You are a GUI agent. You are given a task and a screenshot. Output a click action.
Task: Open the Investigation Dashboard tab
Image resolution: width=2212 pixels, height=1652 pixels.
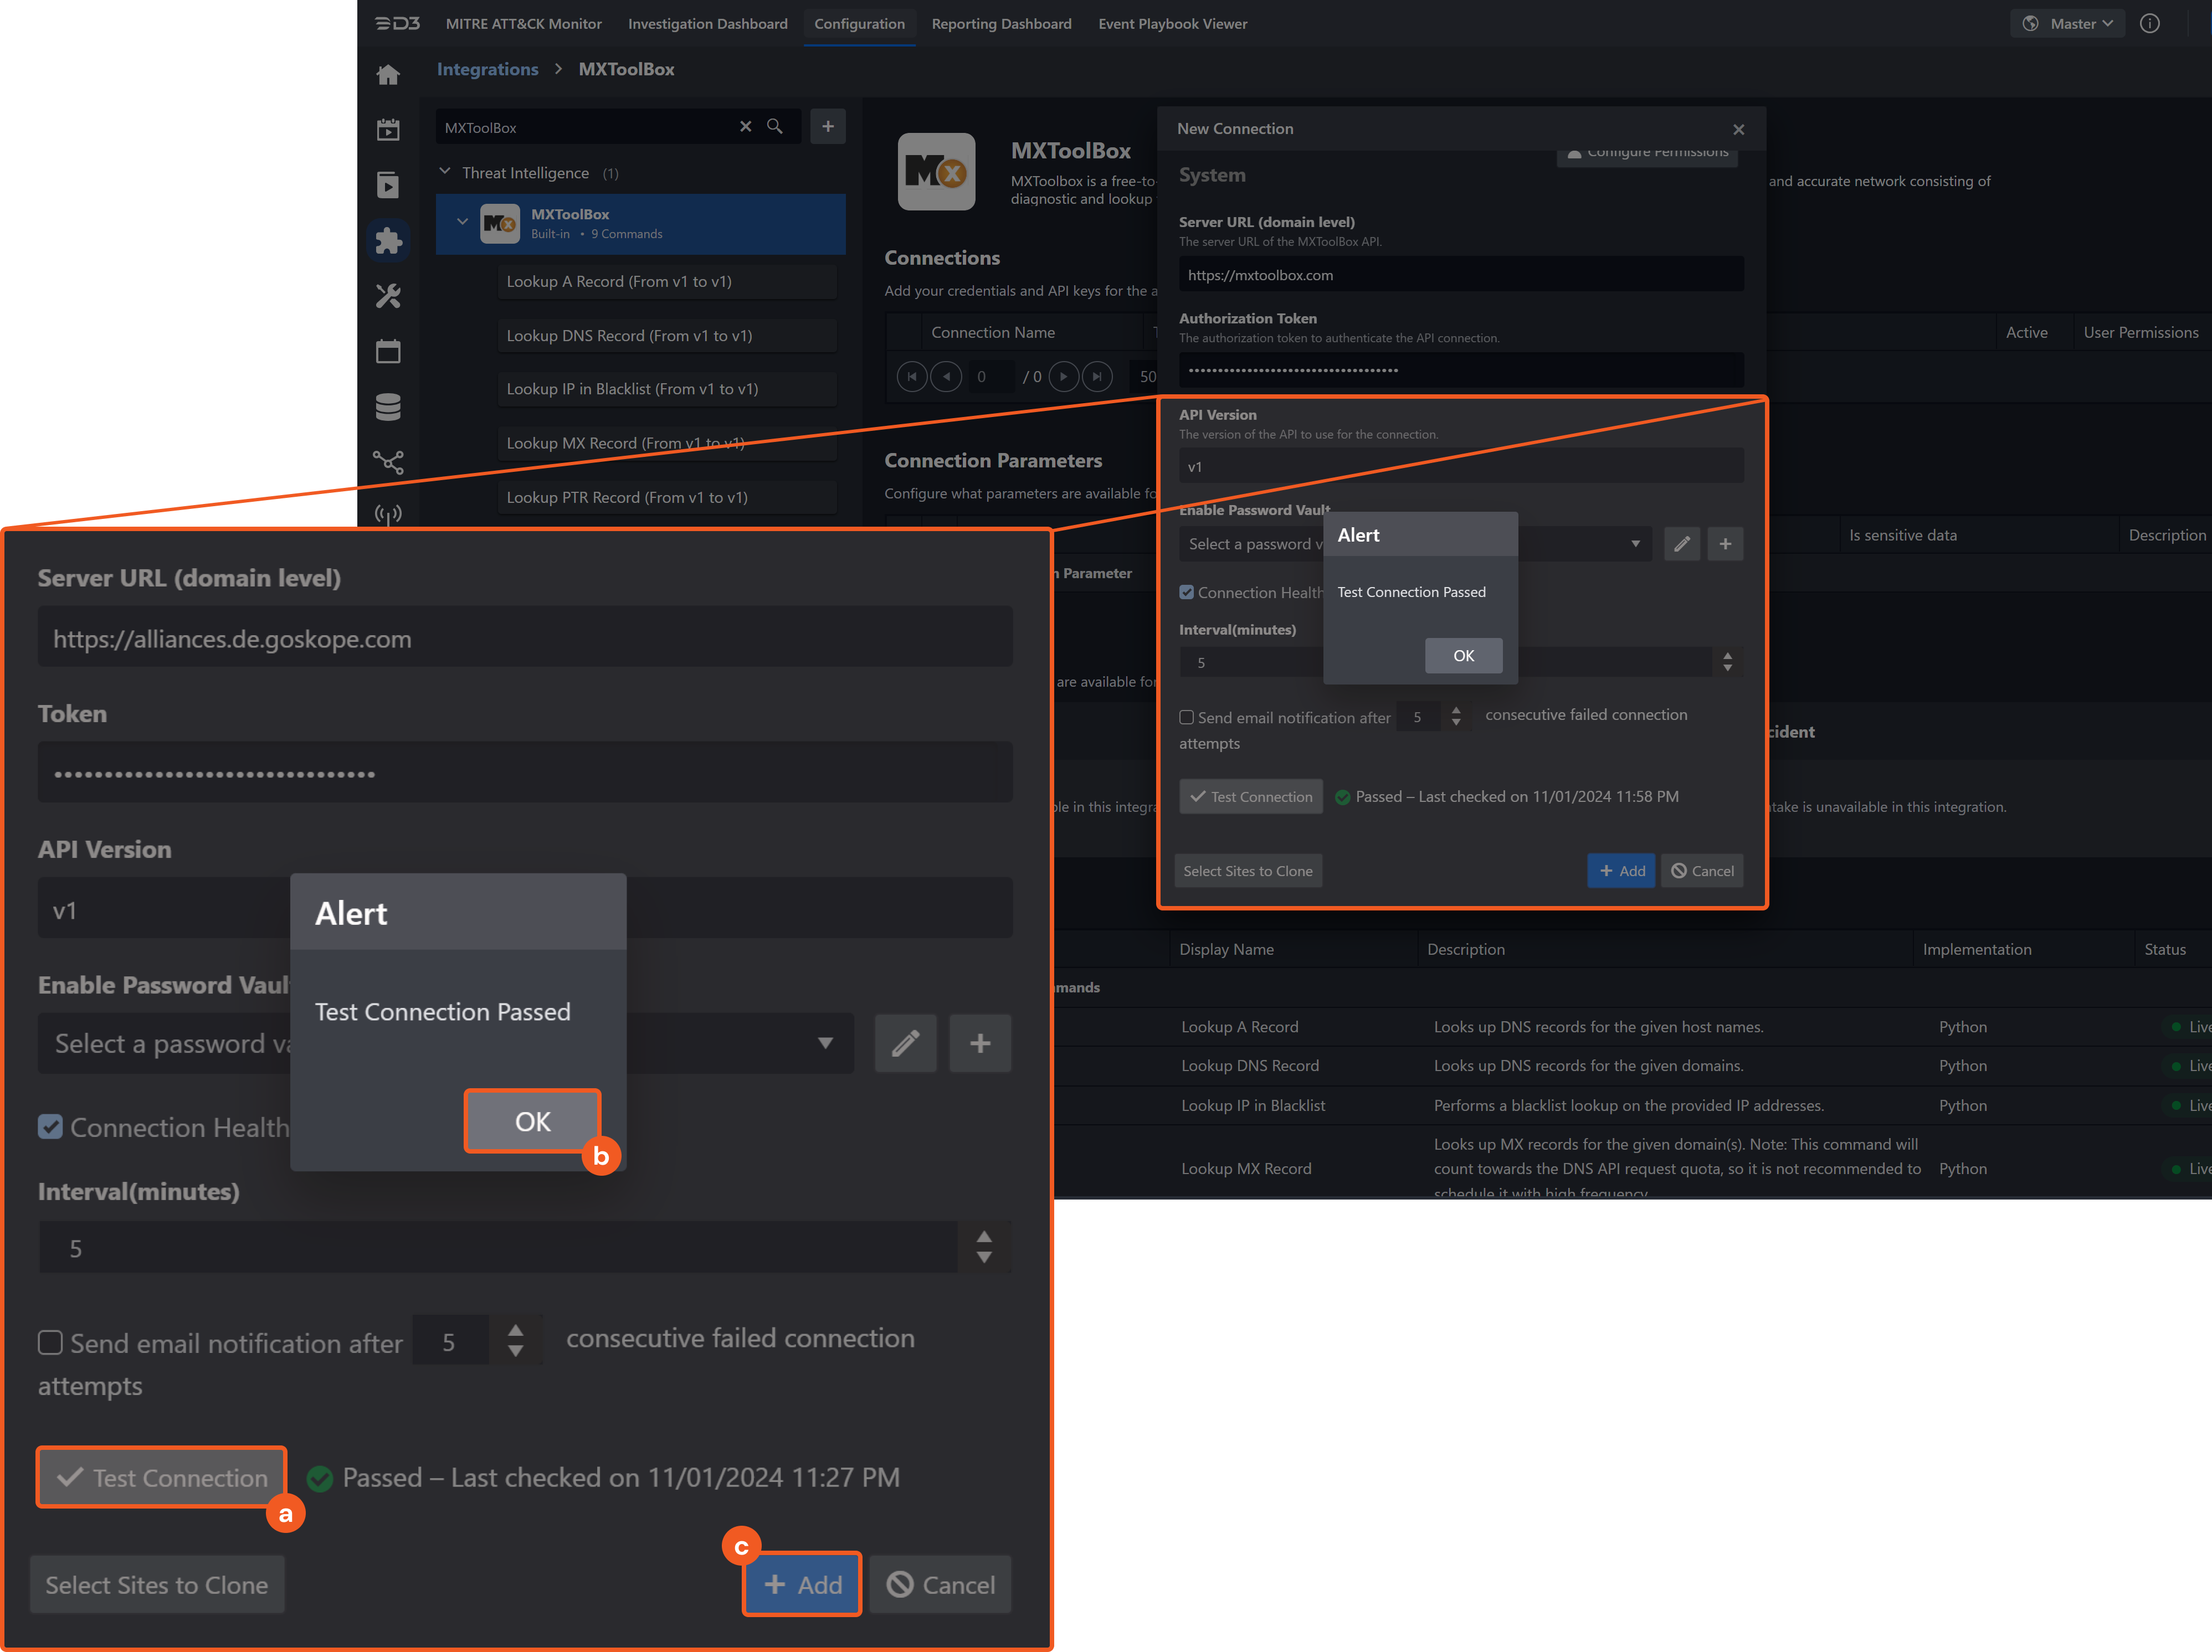[707, 24]
